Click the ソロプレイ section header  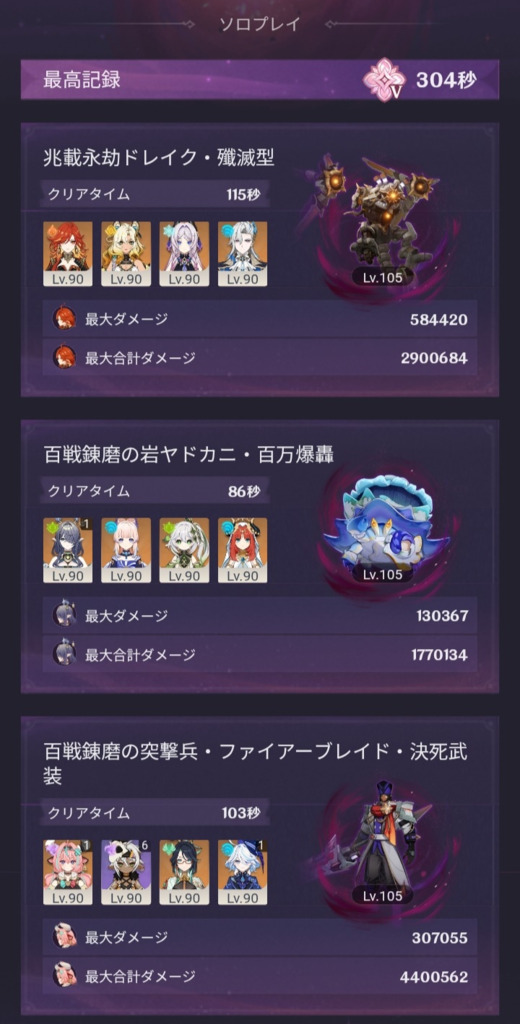[x=260, y=24]
